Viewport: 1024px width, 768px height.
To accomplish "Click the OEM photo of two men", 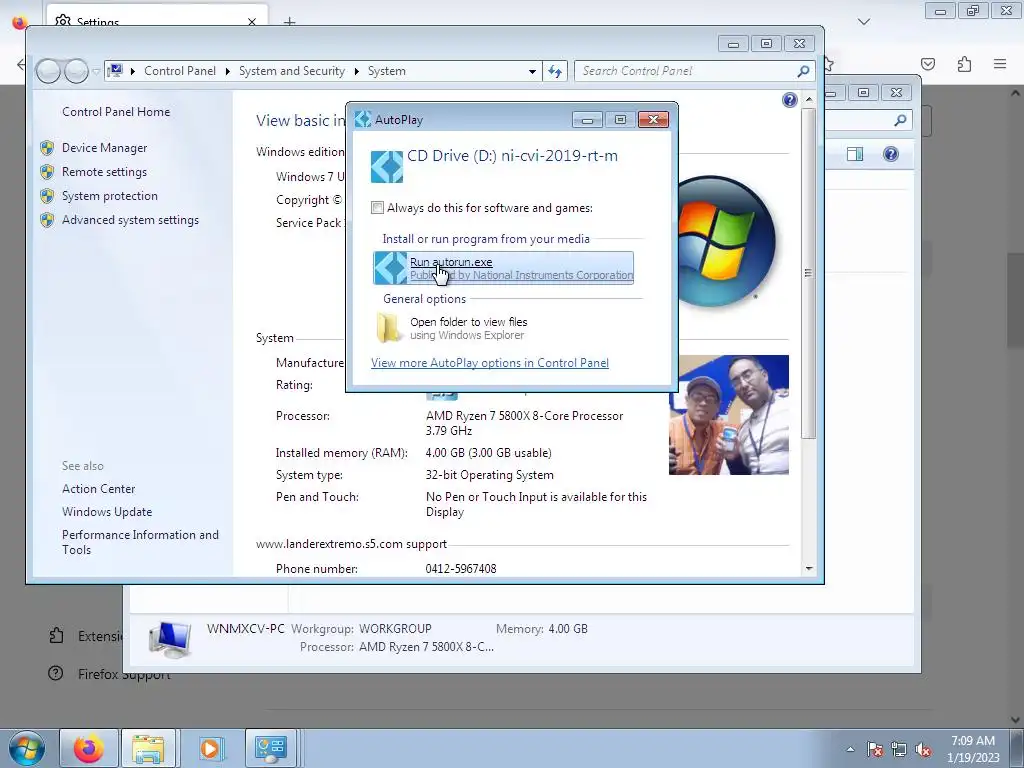I will (729, 415).
